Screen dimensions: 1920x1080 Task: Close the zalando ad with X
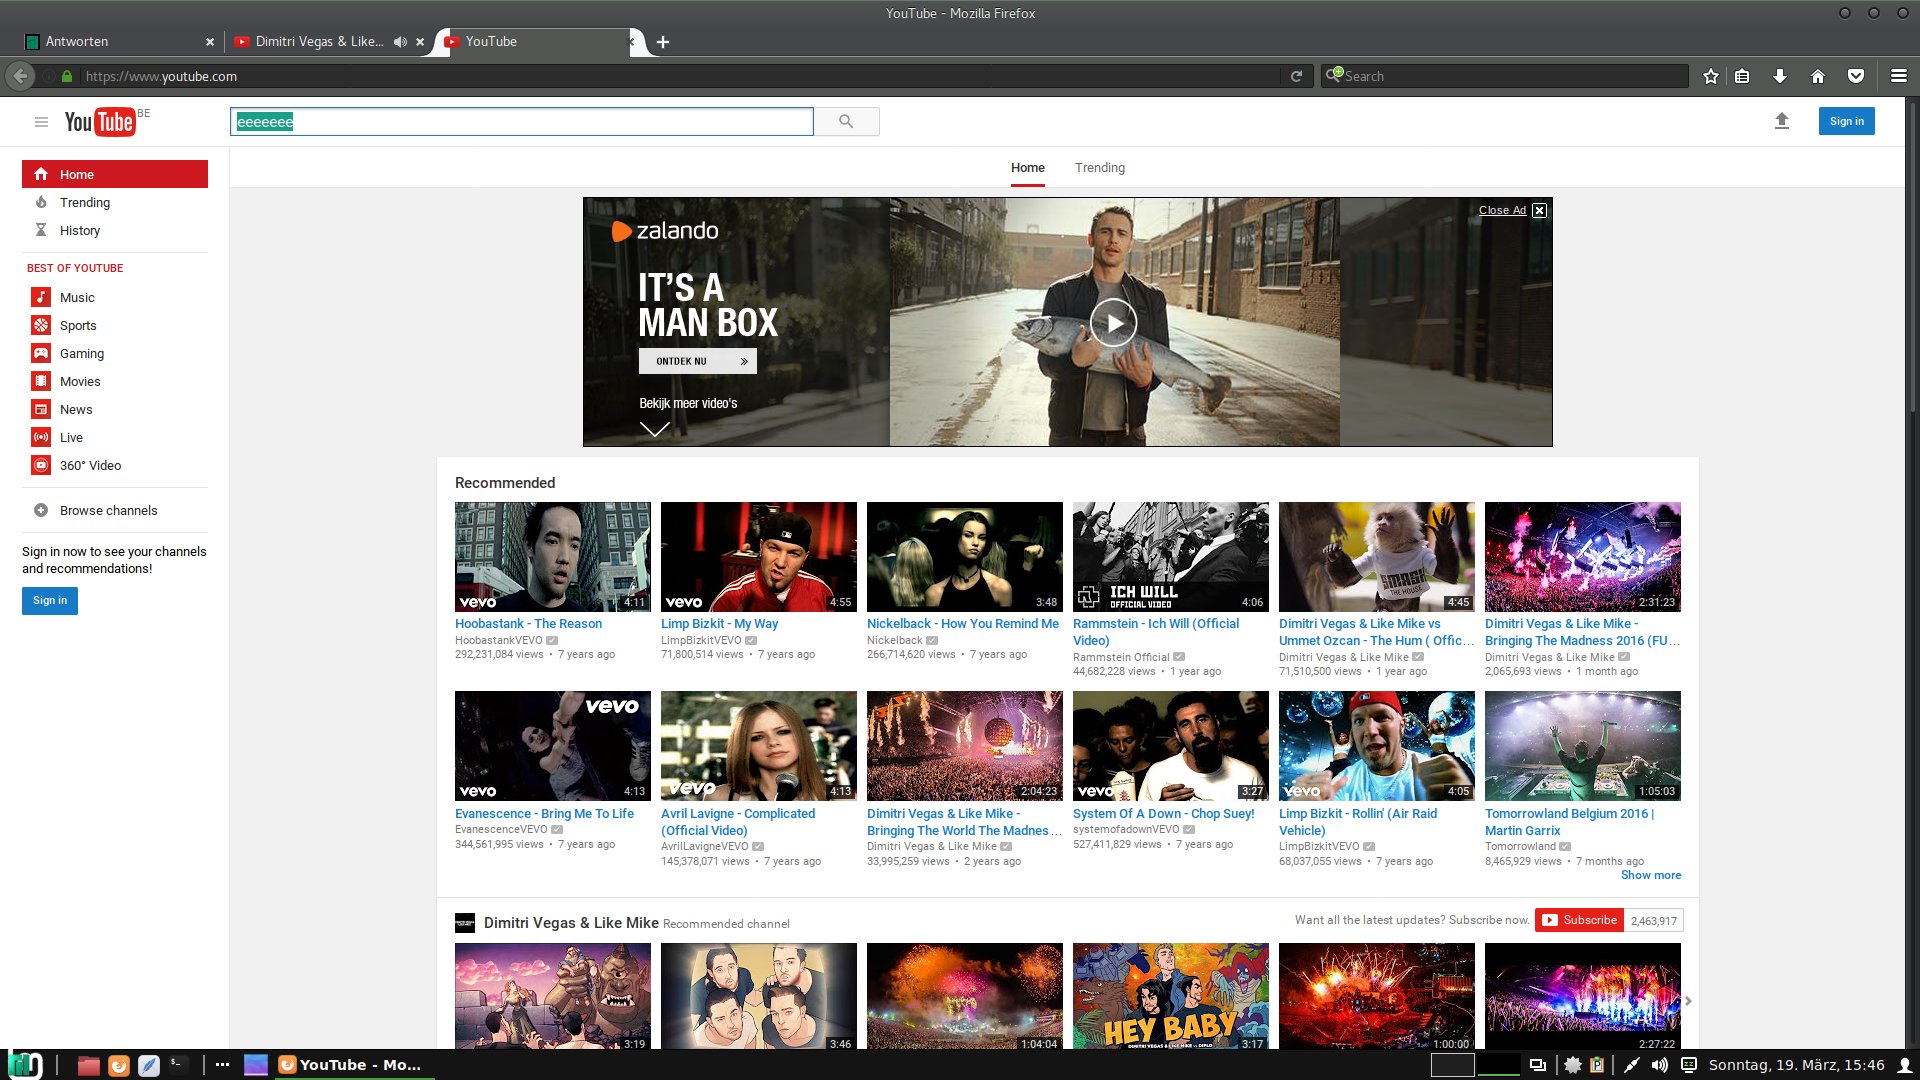point(1540,210)
